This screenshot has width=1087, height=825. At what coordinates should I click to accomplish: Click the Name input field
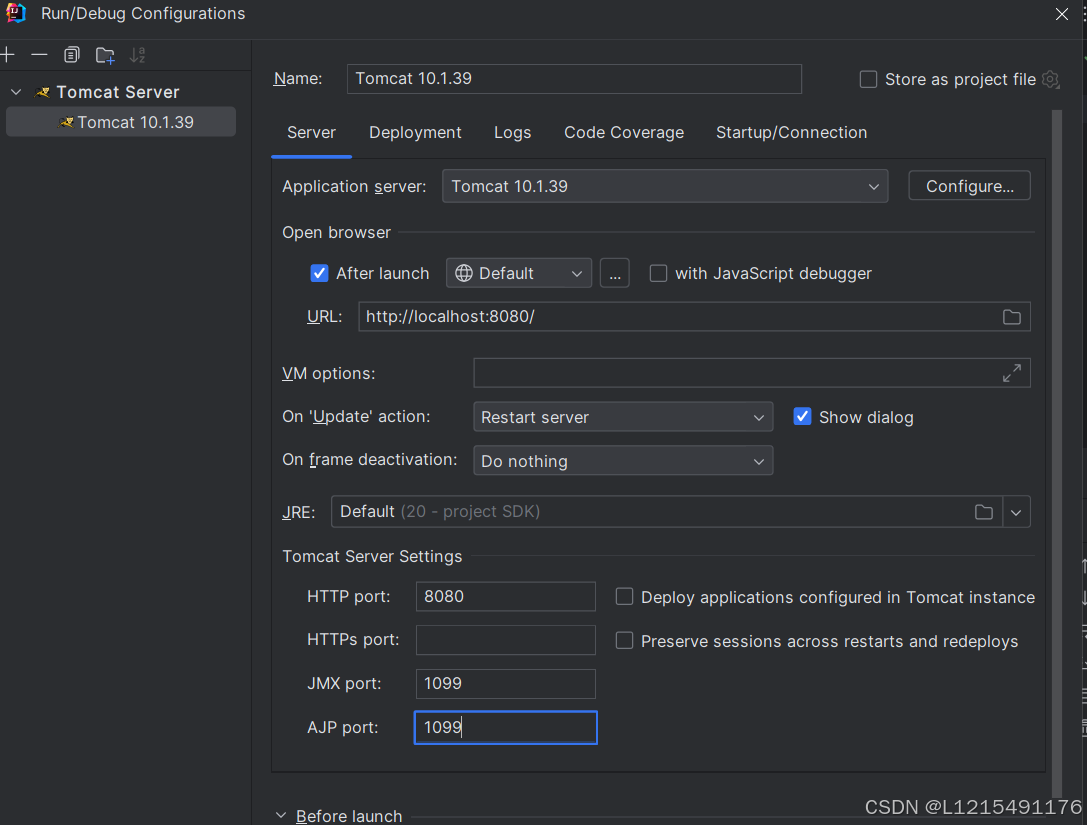574,79
